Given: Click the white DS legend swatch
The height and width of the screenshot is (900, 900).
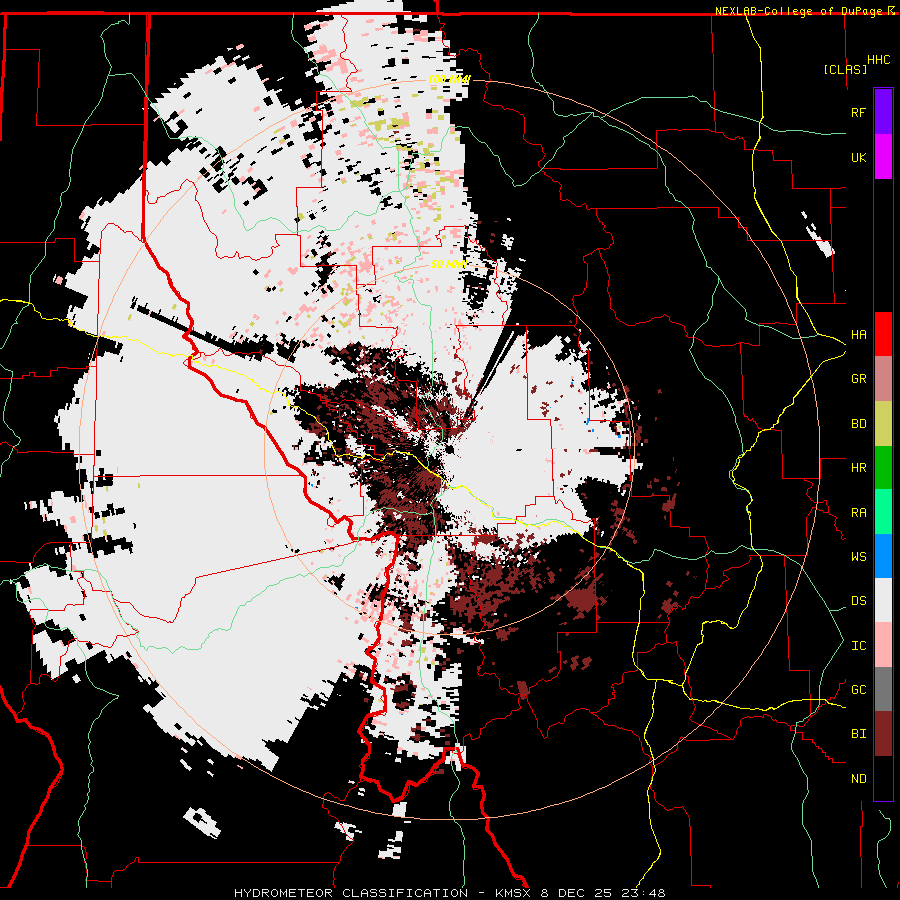Looking at the screenshot, I should point(883,600).
